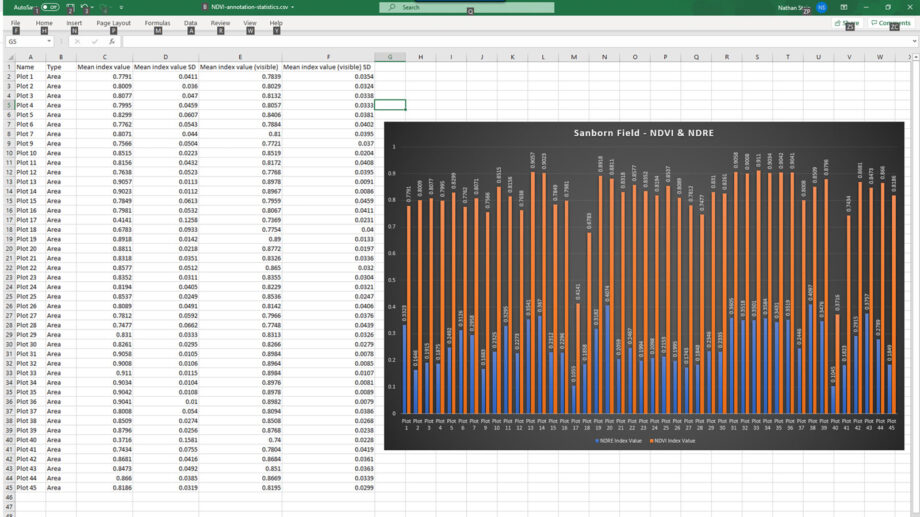920x517 pixels.
Task: Open the Undo history dropdown arrow
Action: [x=92, y=8]
